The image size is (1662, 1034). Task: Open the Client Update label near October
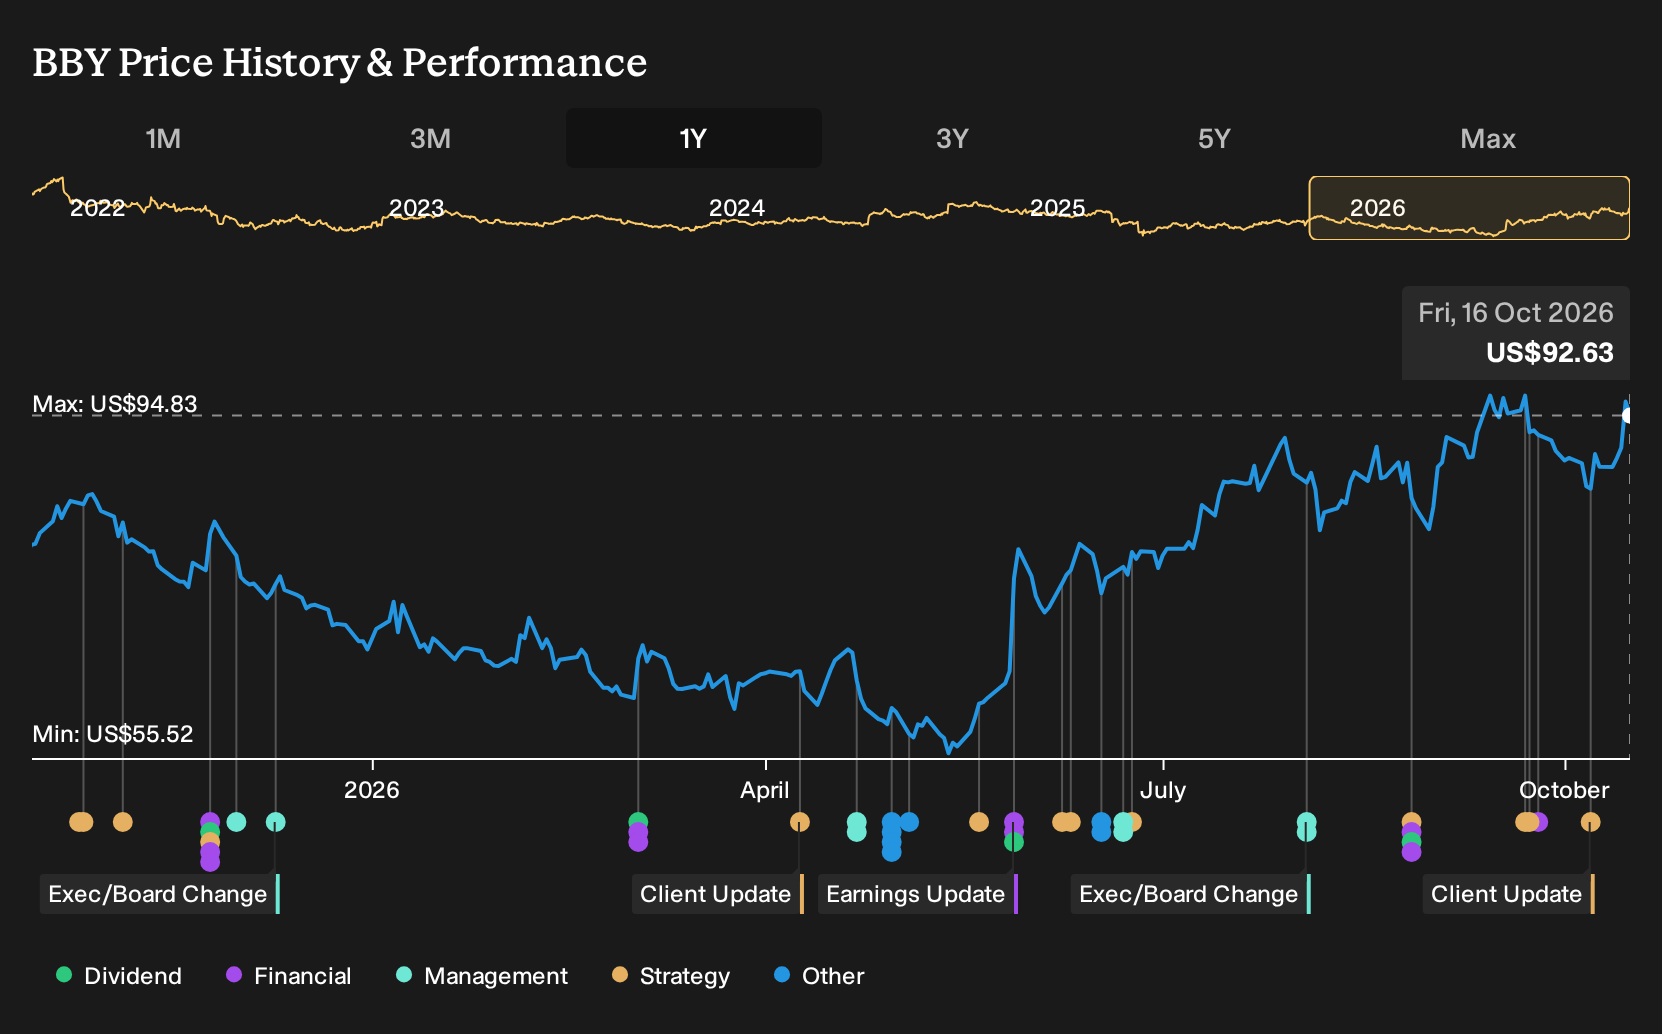pyautogui.click(x=1509, y=894)
